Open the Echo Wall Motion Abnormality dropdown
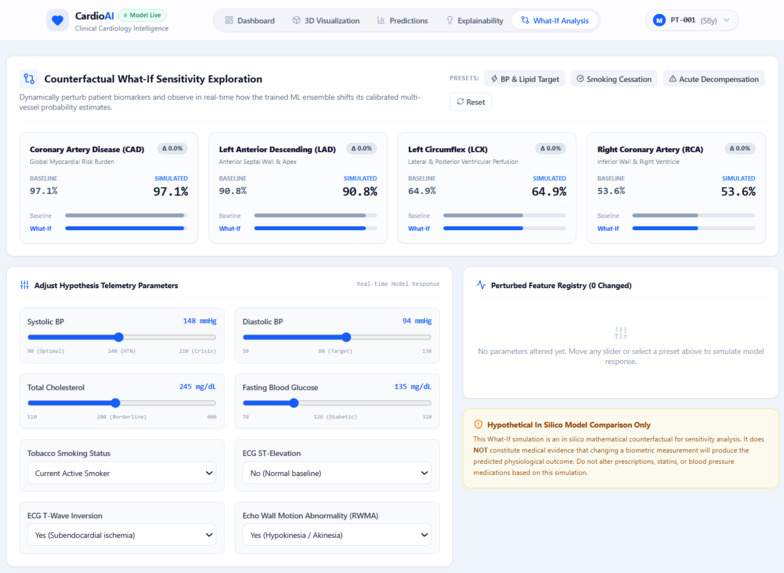Image resolution: width=784 pixels, height=573 pixels. 337,535
